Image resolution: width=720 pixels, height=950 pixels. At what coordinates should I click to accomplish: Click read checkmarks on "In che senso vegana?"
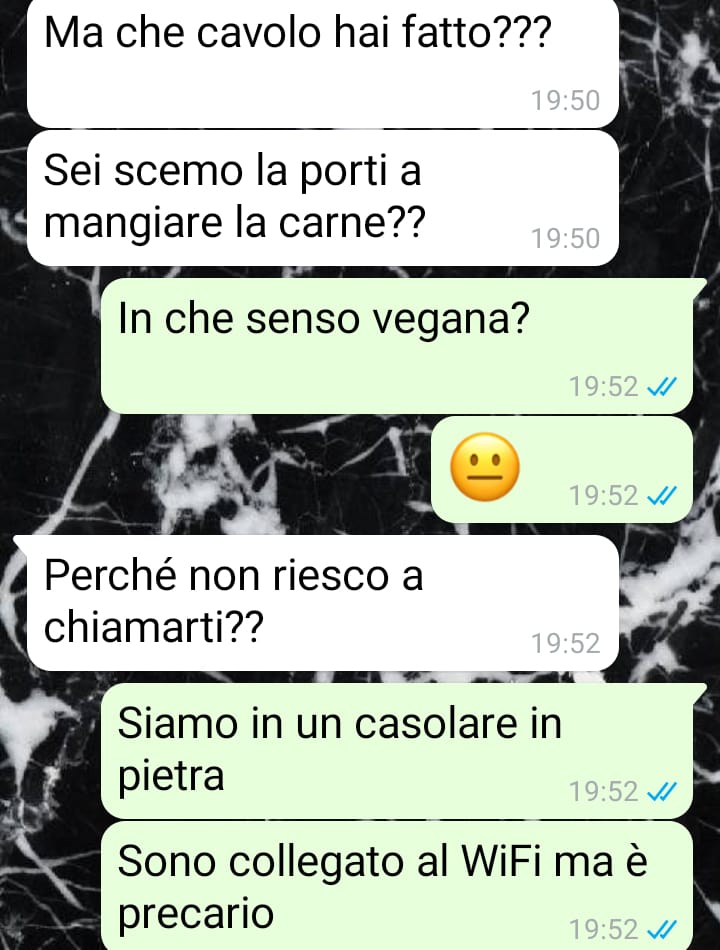coord(662,386)
